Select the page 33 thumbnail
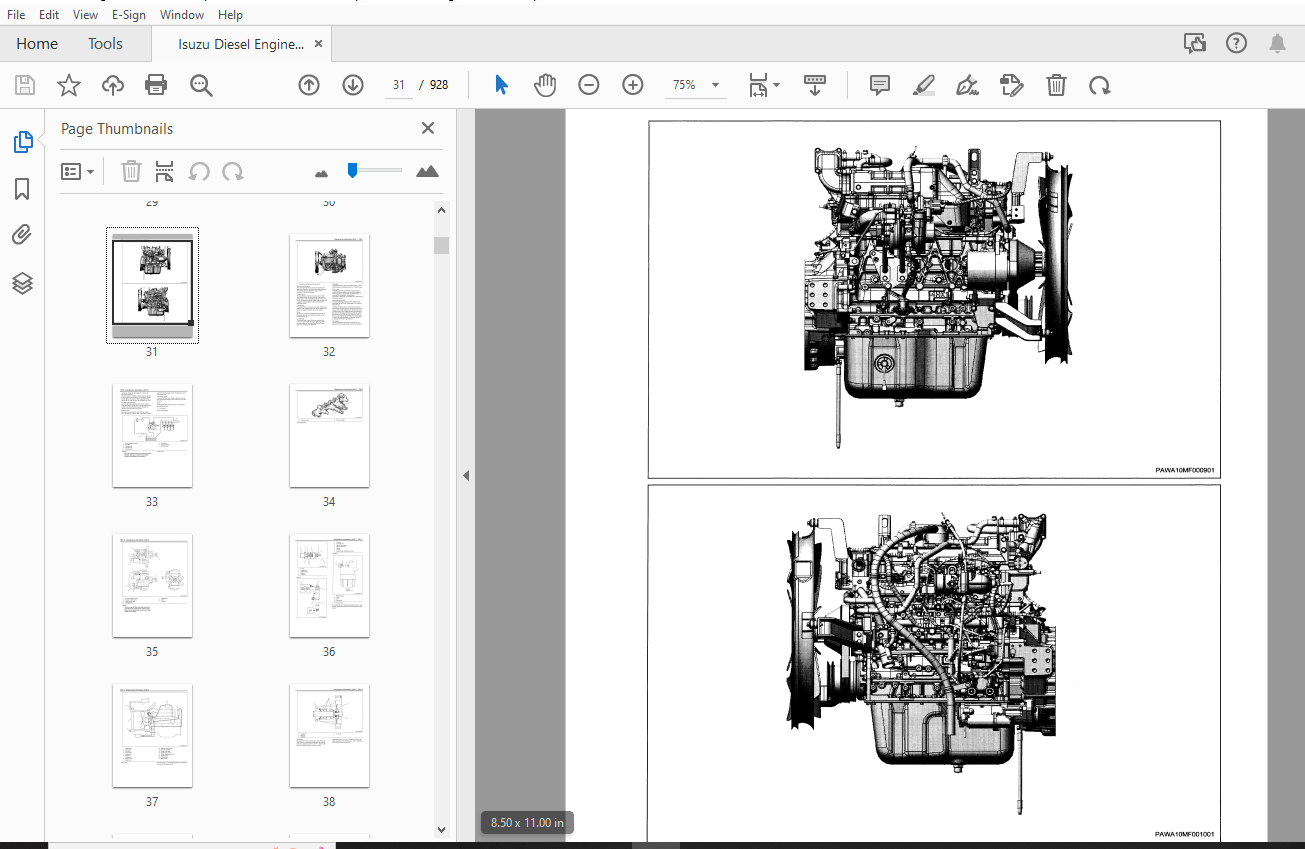This screenshot has height=849, width=1305. 152,435
